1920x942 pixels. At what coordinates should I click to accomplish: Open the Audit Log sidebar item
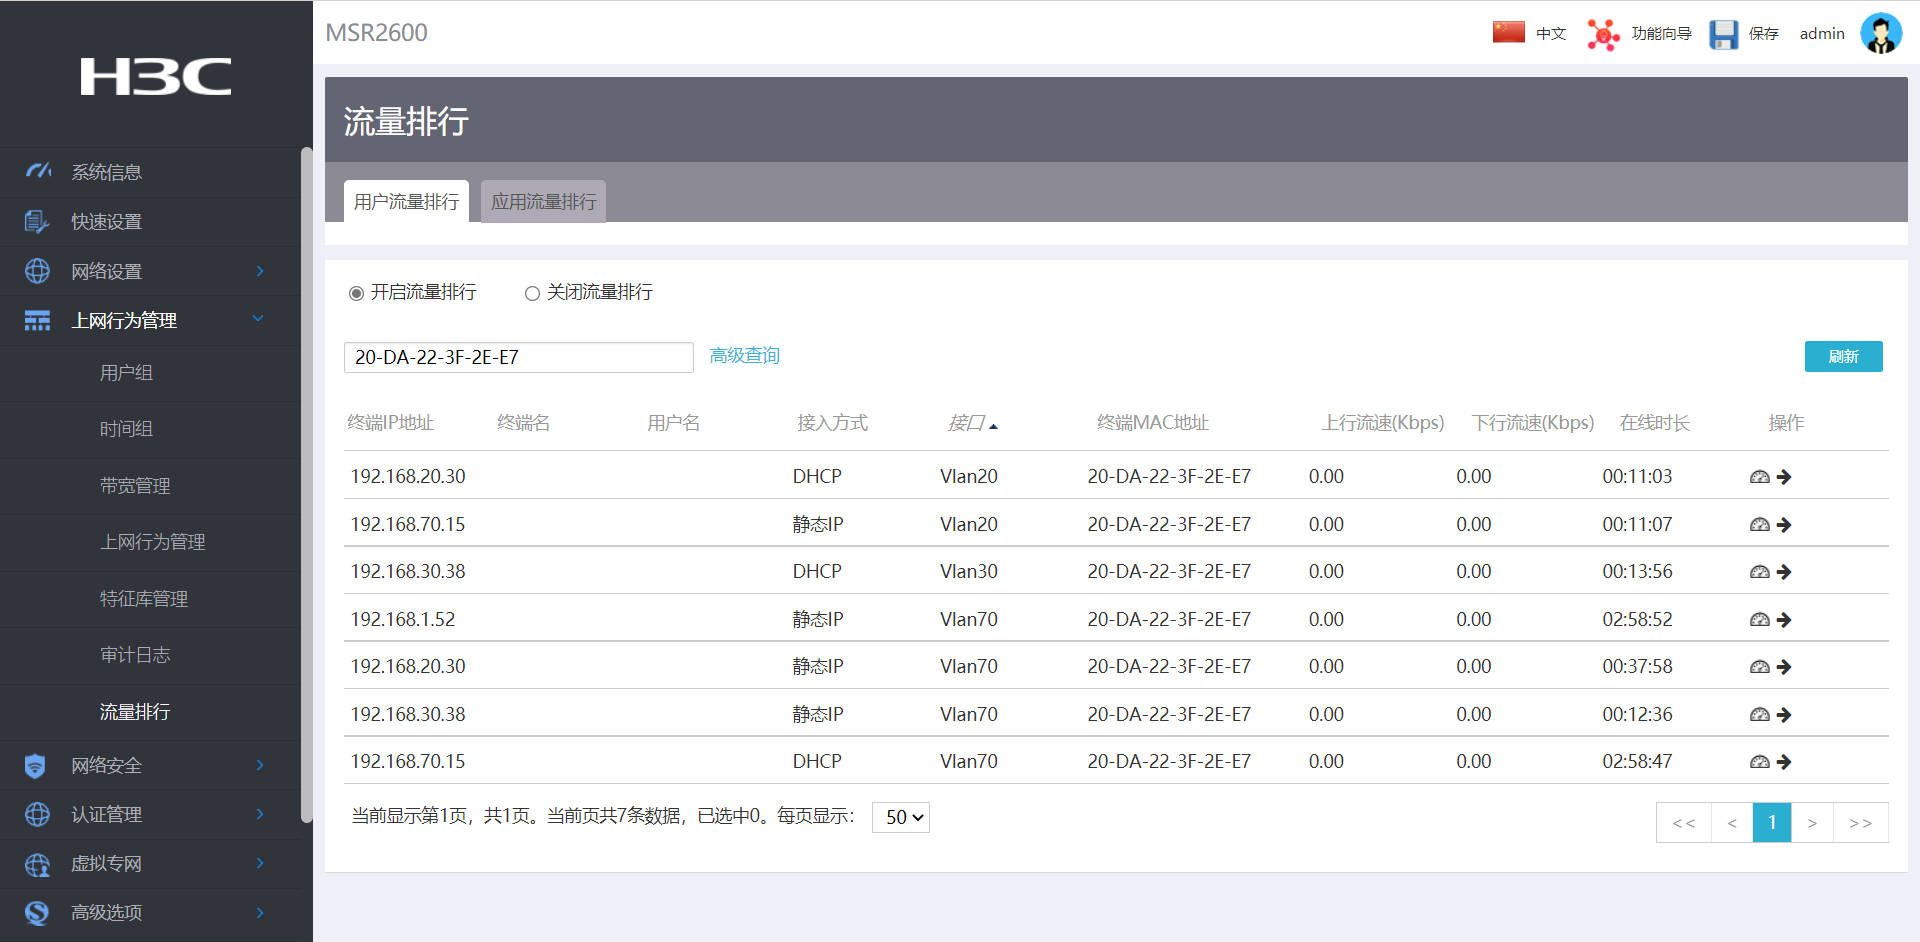pos(135,655)
